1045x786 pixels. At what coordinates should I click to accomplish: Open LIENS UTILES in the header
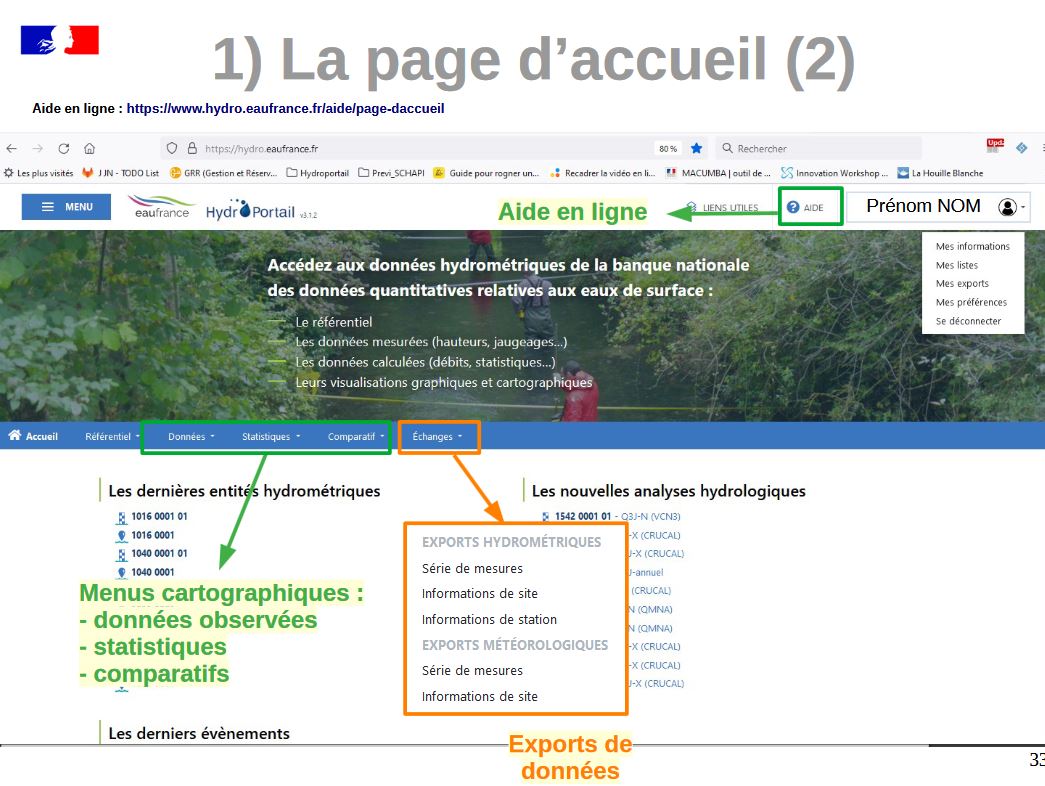[x=723, y=207]
